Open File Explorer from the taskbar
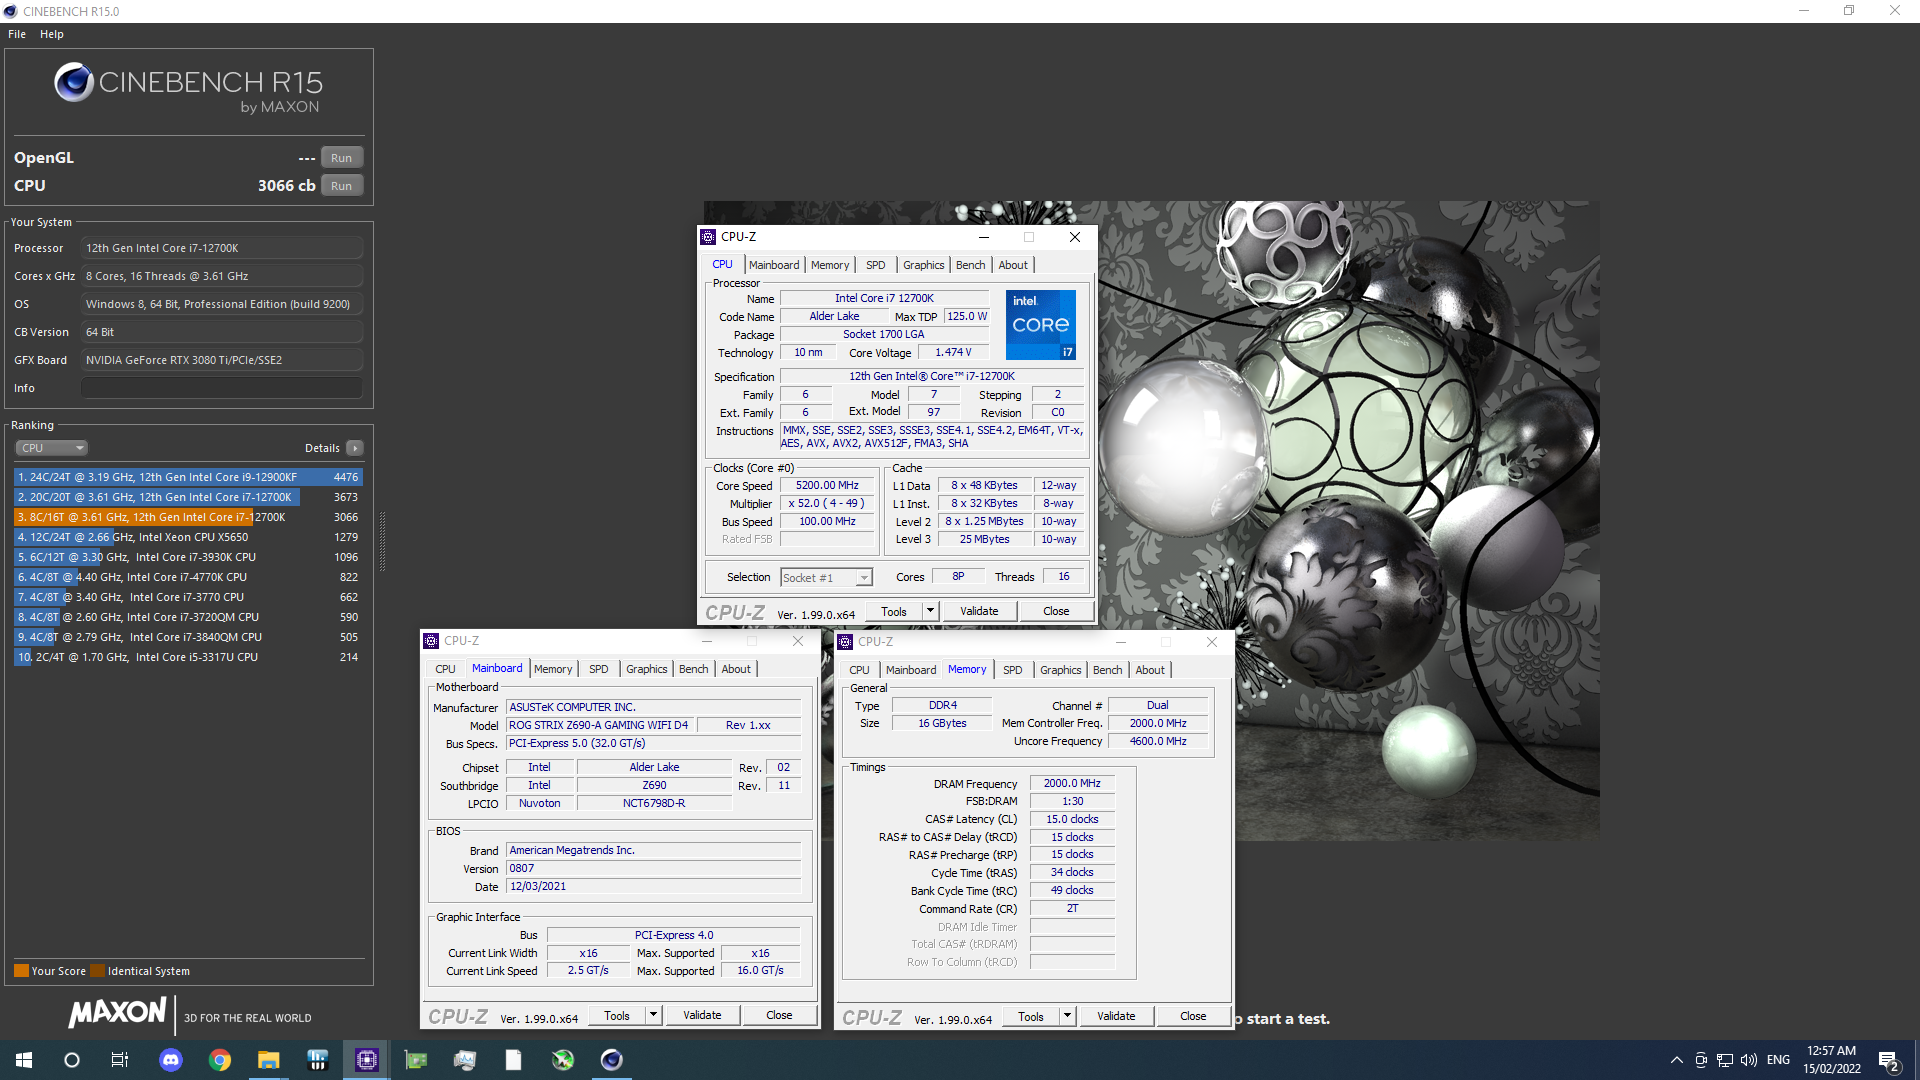 pyautogui.click(x=269, y=1060)
